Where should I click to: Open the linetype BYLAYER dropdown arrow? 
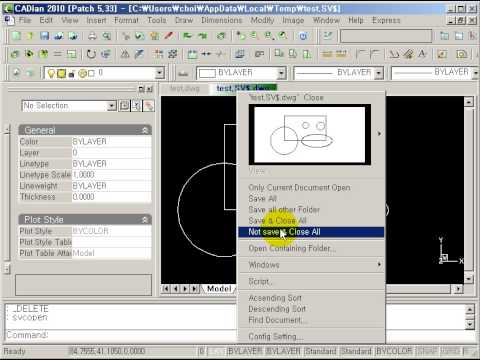click(x=379, y=73)
